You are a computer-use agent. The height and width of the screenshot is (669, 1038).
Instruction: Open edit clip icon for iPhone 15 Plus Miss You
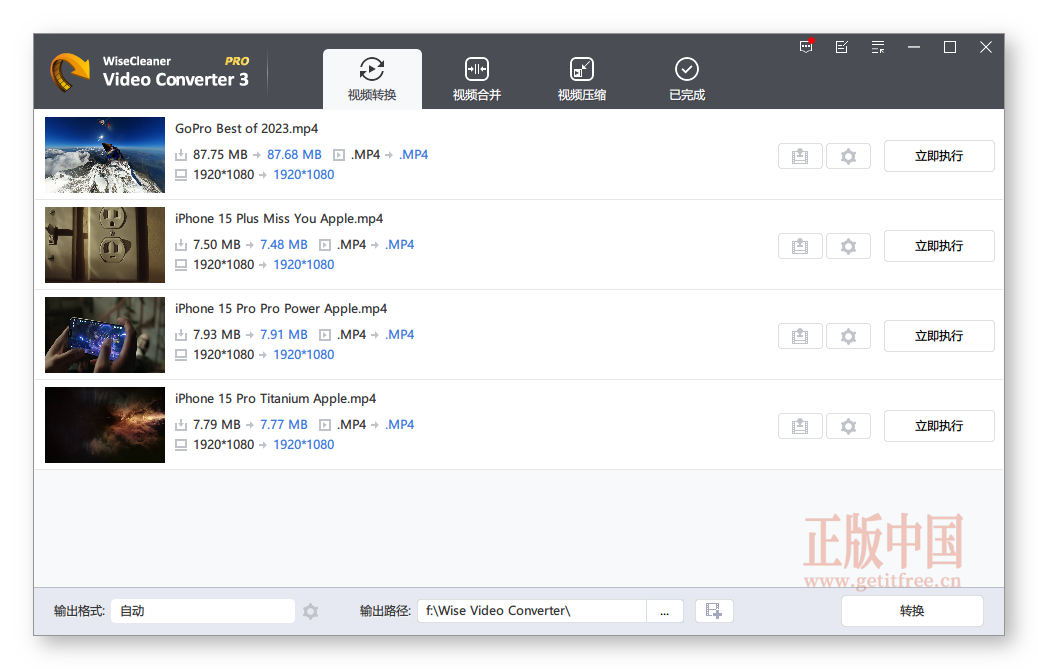800,246
